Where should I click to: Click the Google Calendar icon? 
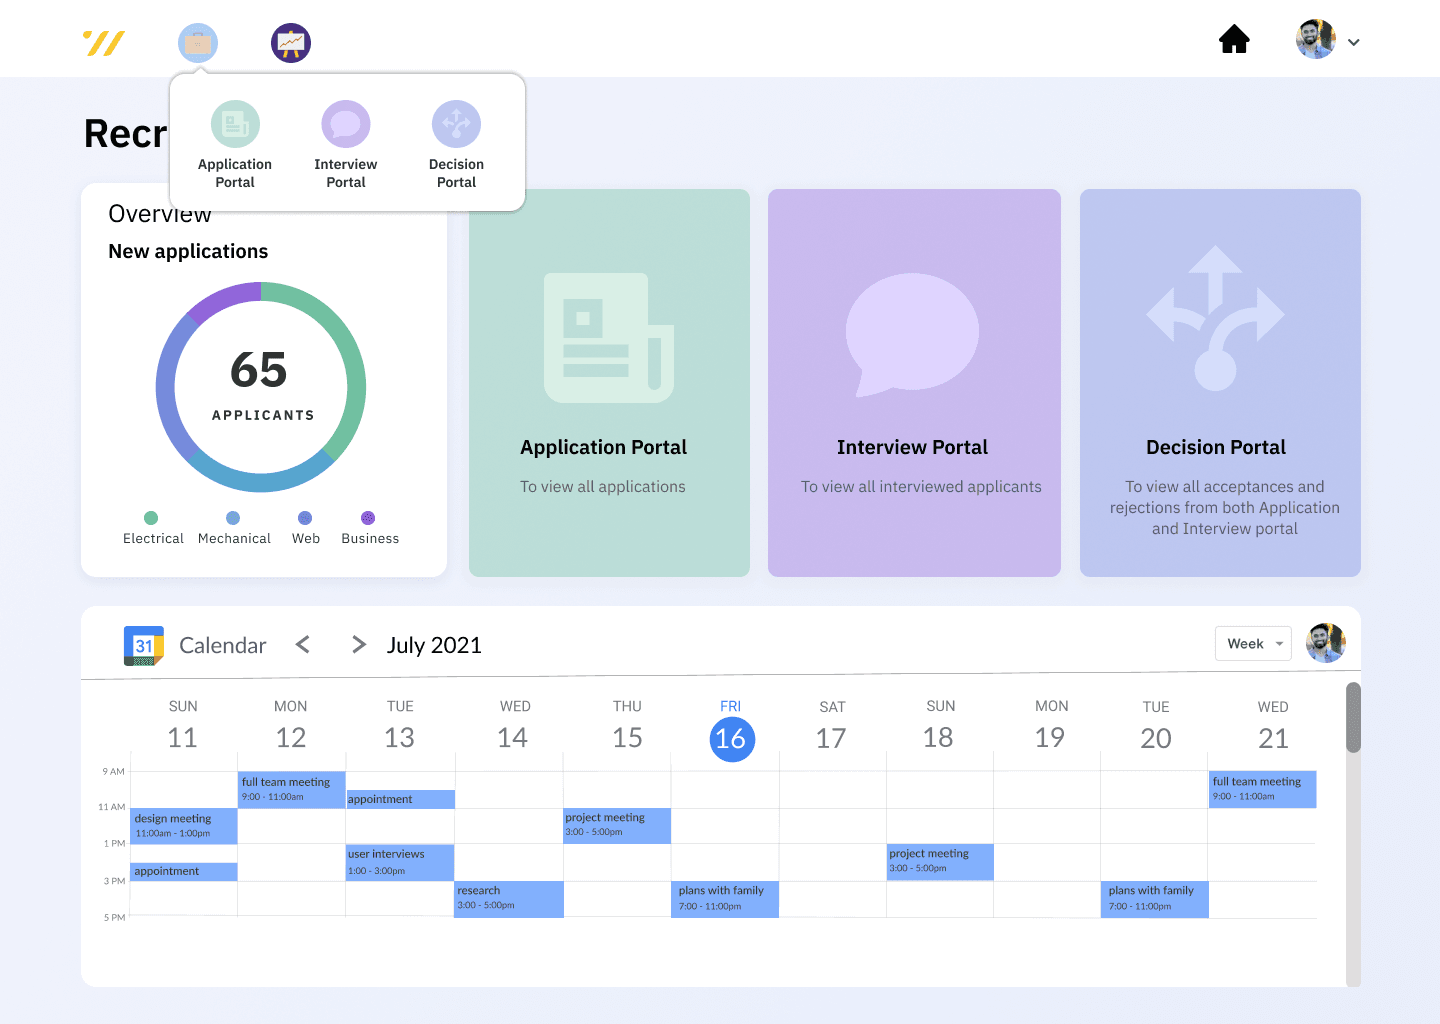click(144, 646)
